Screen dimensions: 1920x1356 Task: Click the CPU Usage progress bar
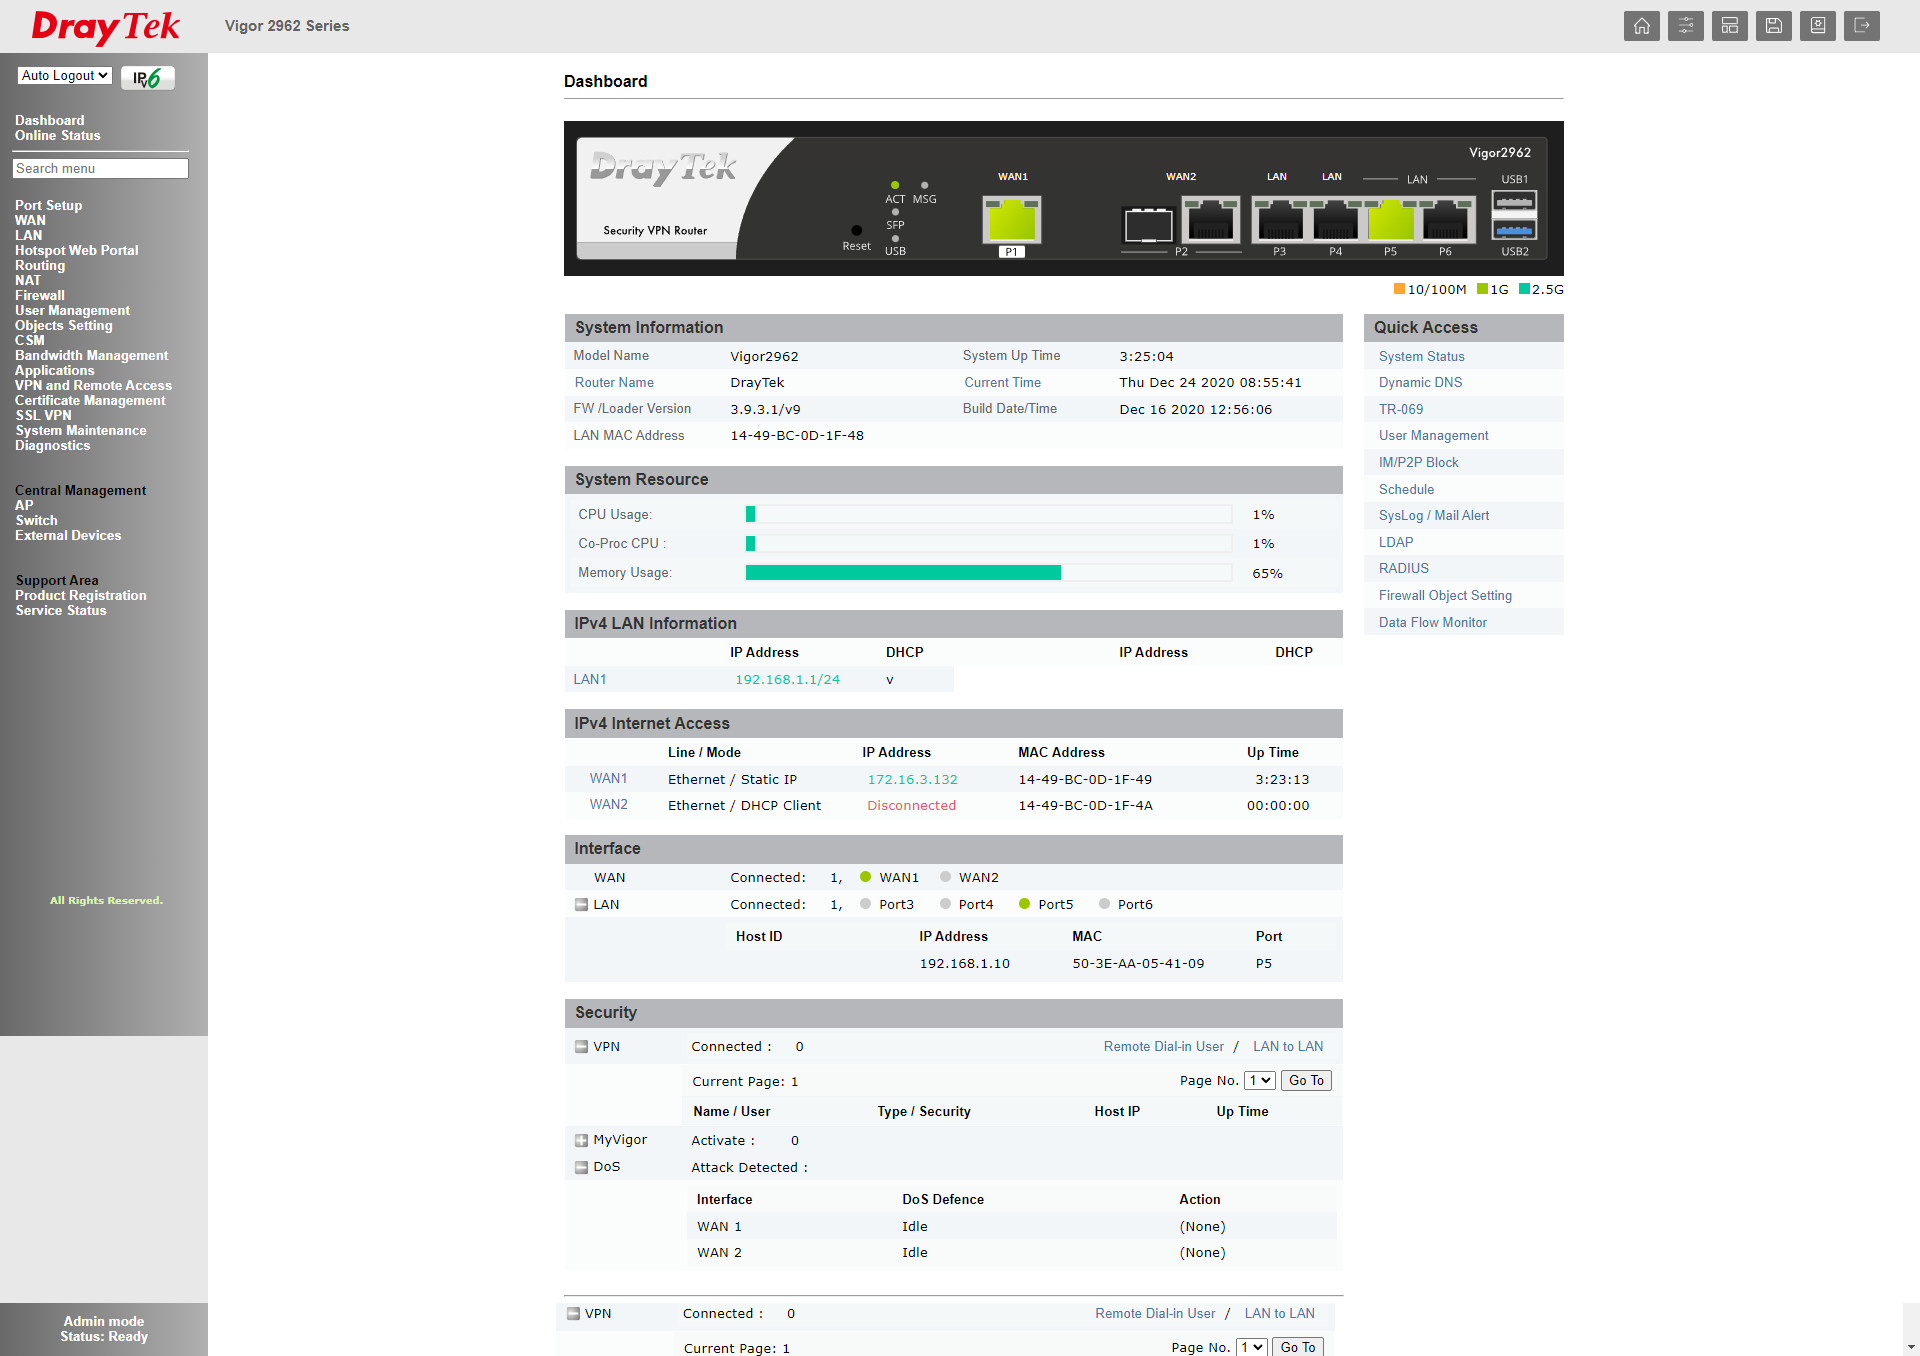point(988,515)
